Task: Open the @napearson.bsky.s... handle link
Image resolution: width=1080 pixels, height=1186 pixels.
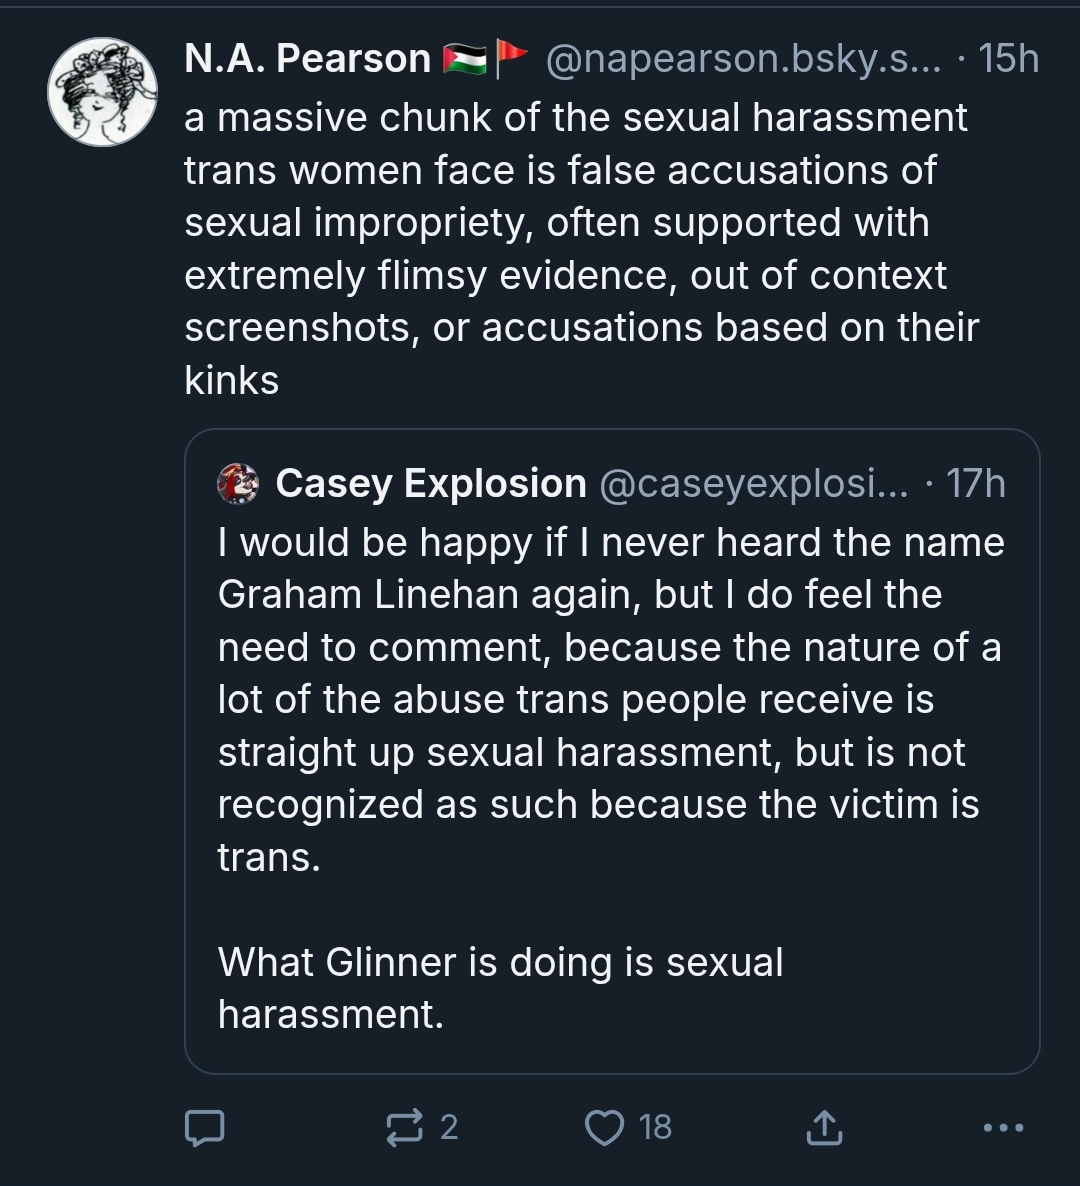Action: coord(743,59)
